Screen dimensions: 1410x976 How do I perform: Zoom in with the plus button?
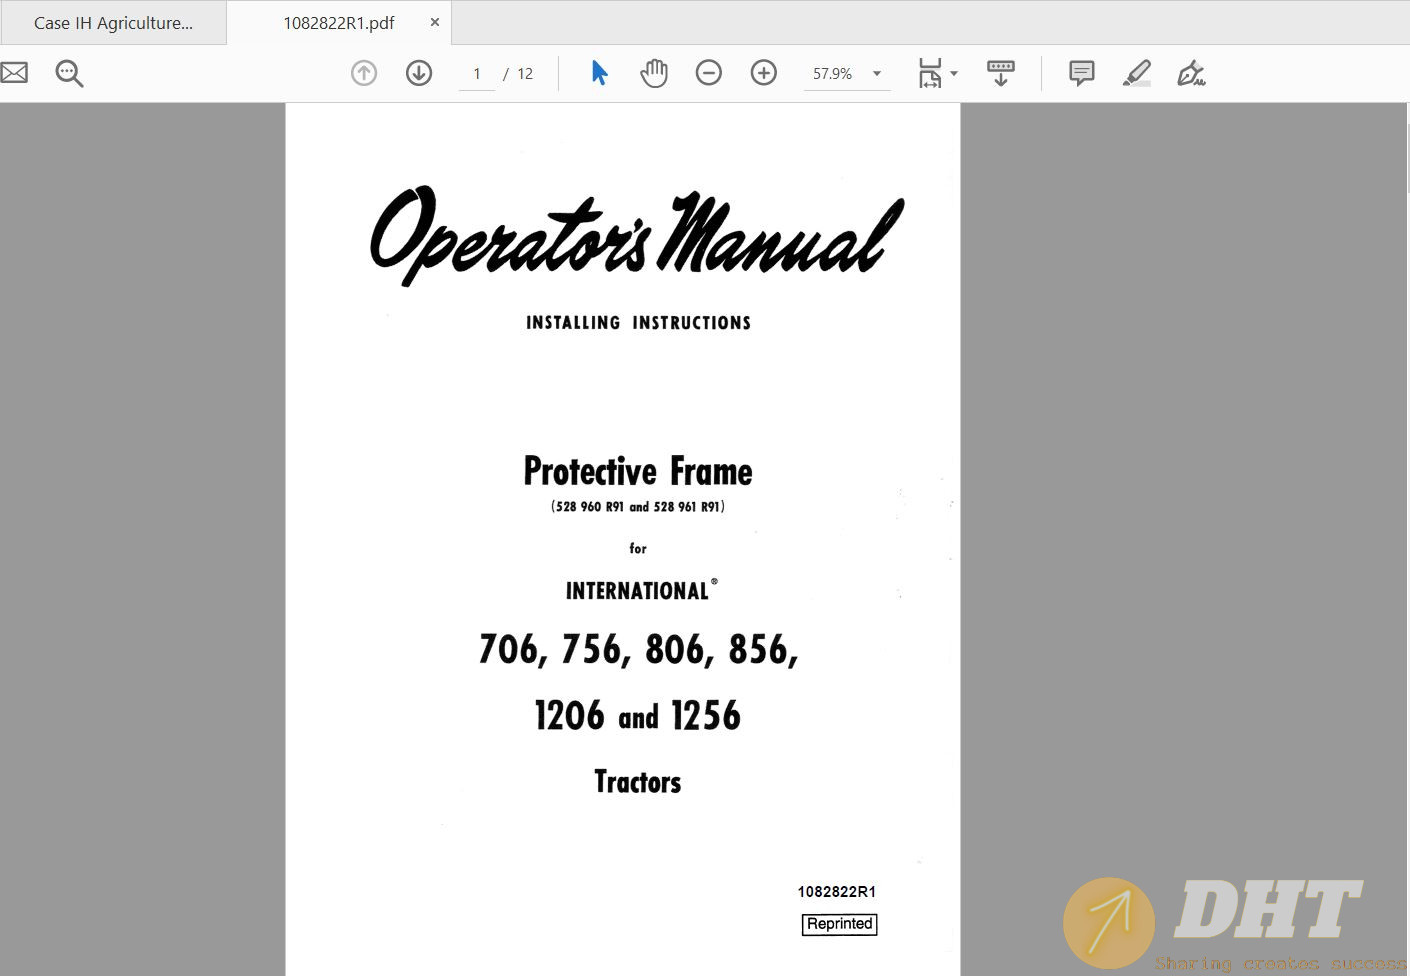[x=764, y=73]
